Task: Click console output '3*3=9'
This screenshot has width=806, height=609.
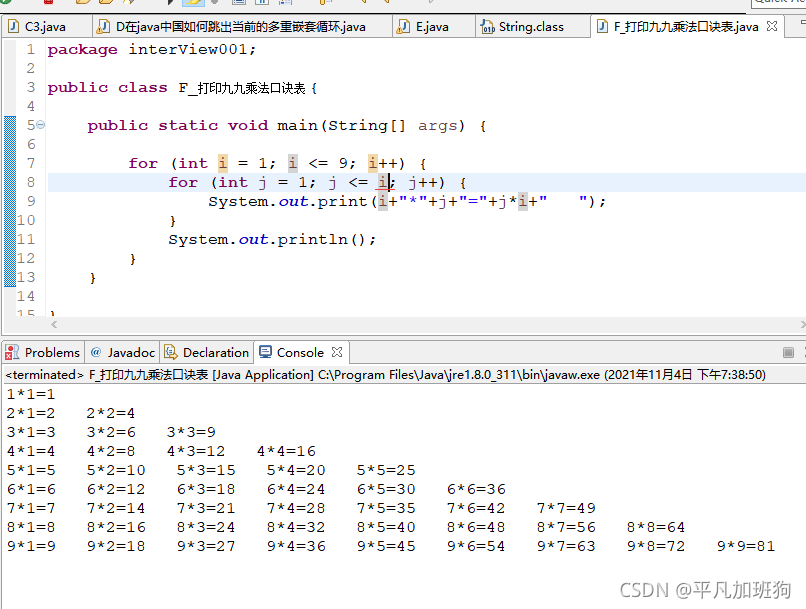Action: click(191, 432)
